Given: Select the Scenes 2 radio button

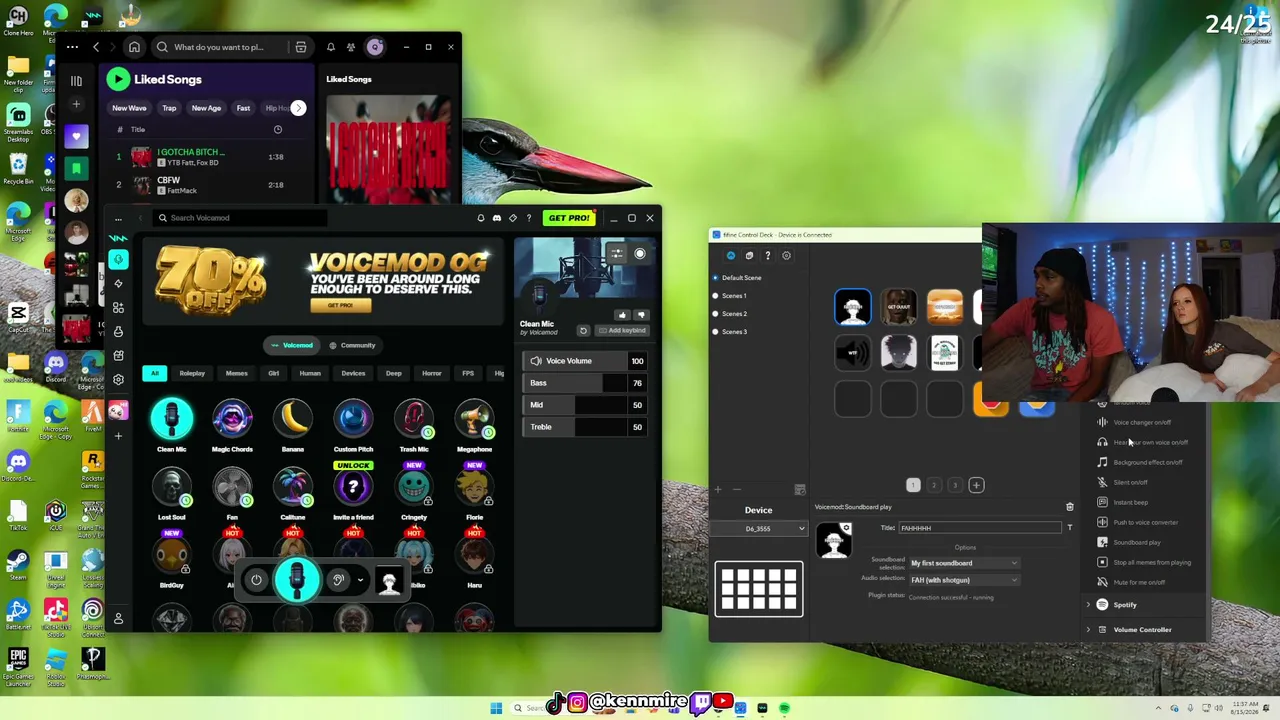Looking at the screenshot, I should tap(715, 314).
